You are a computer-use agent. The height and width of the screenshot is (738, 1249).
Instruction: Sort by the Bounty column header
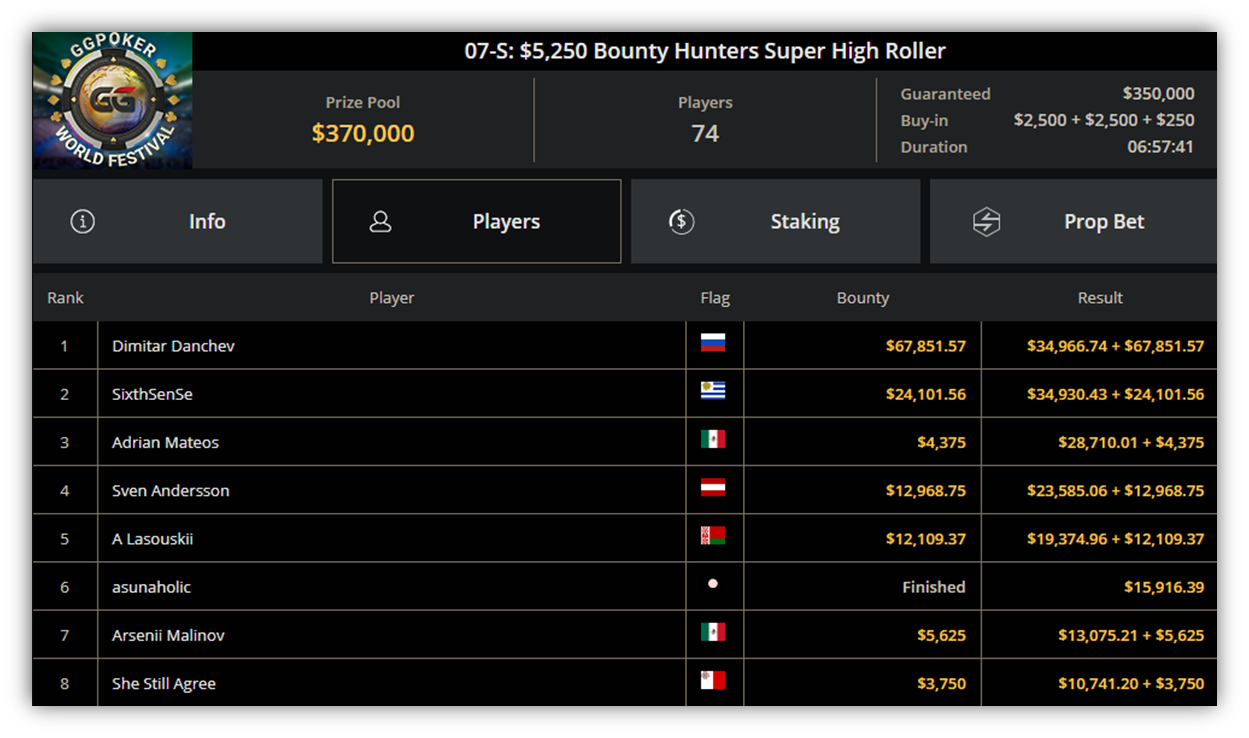point(863,298)
